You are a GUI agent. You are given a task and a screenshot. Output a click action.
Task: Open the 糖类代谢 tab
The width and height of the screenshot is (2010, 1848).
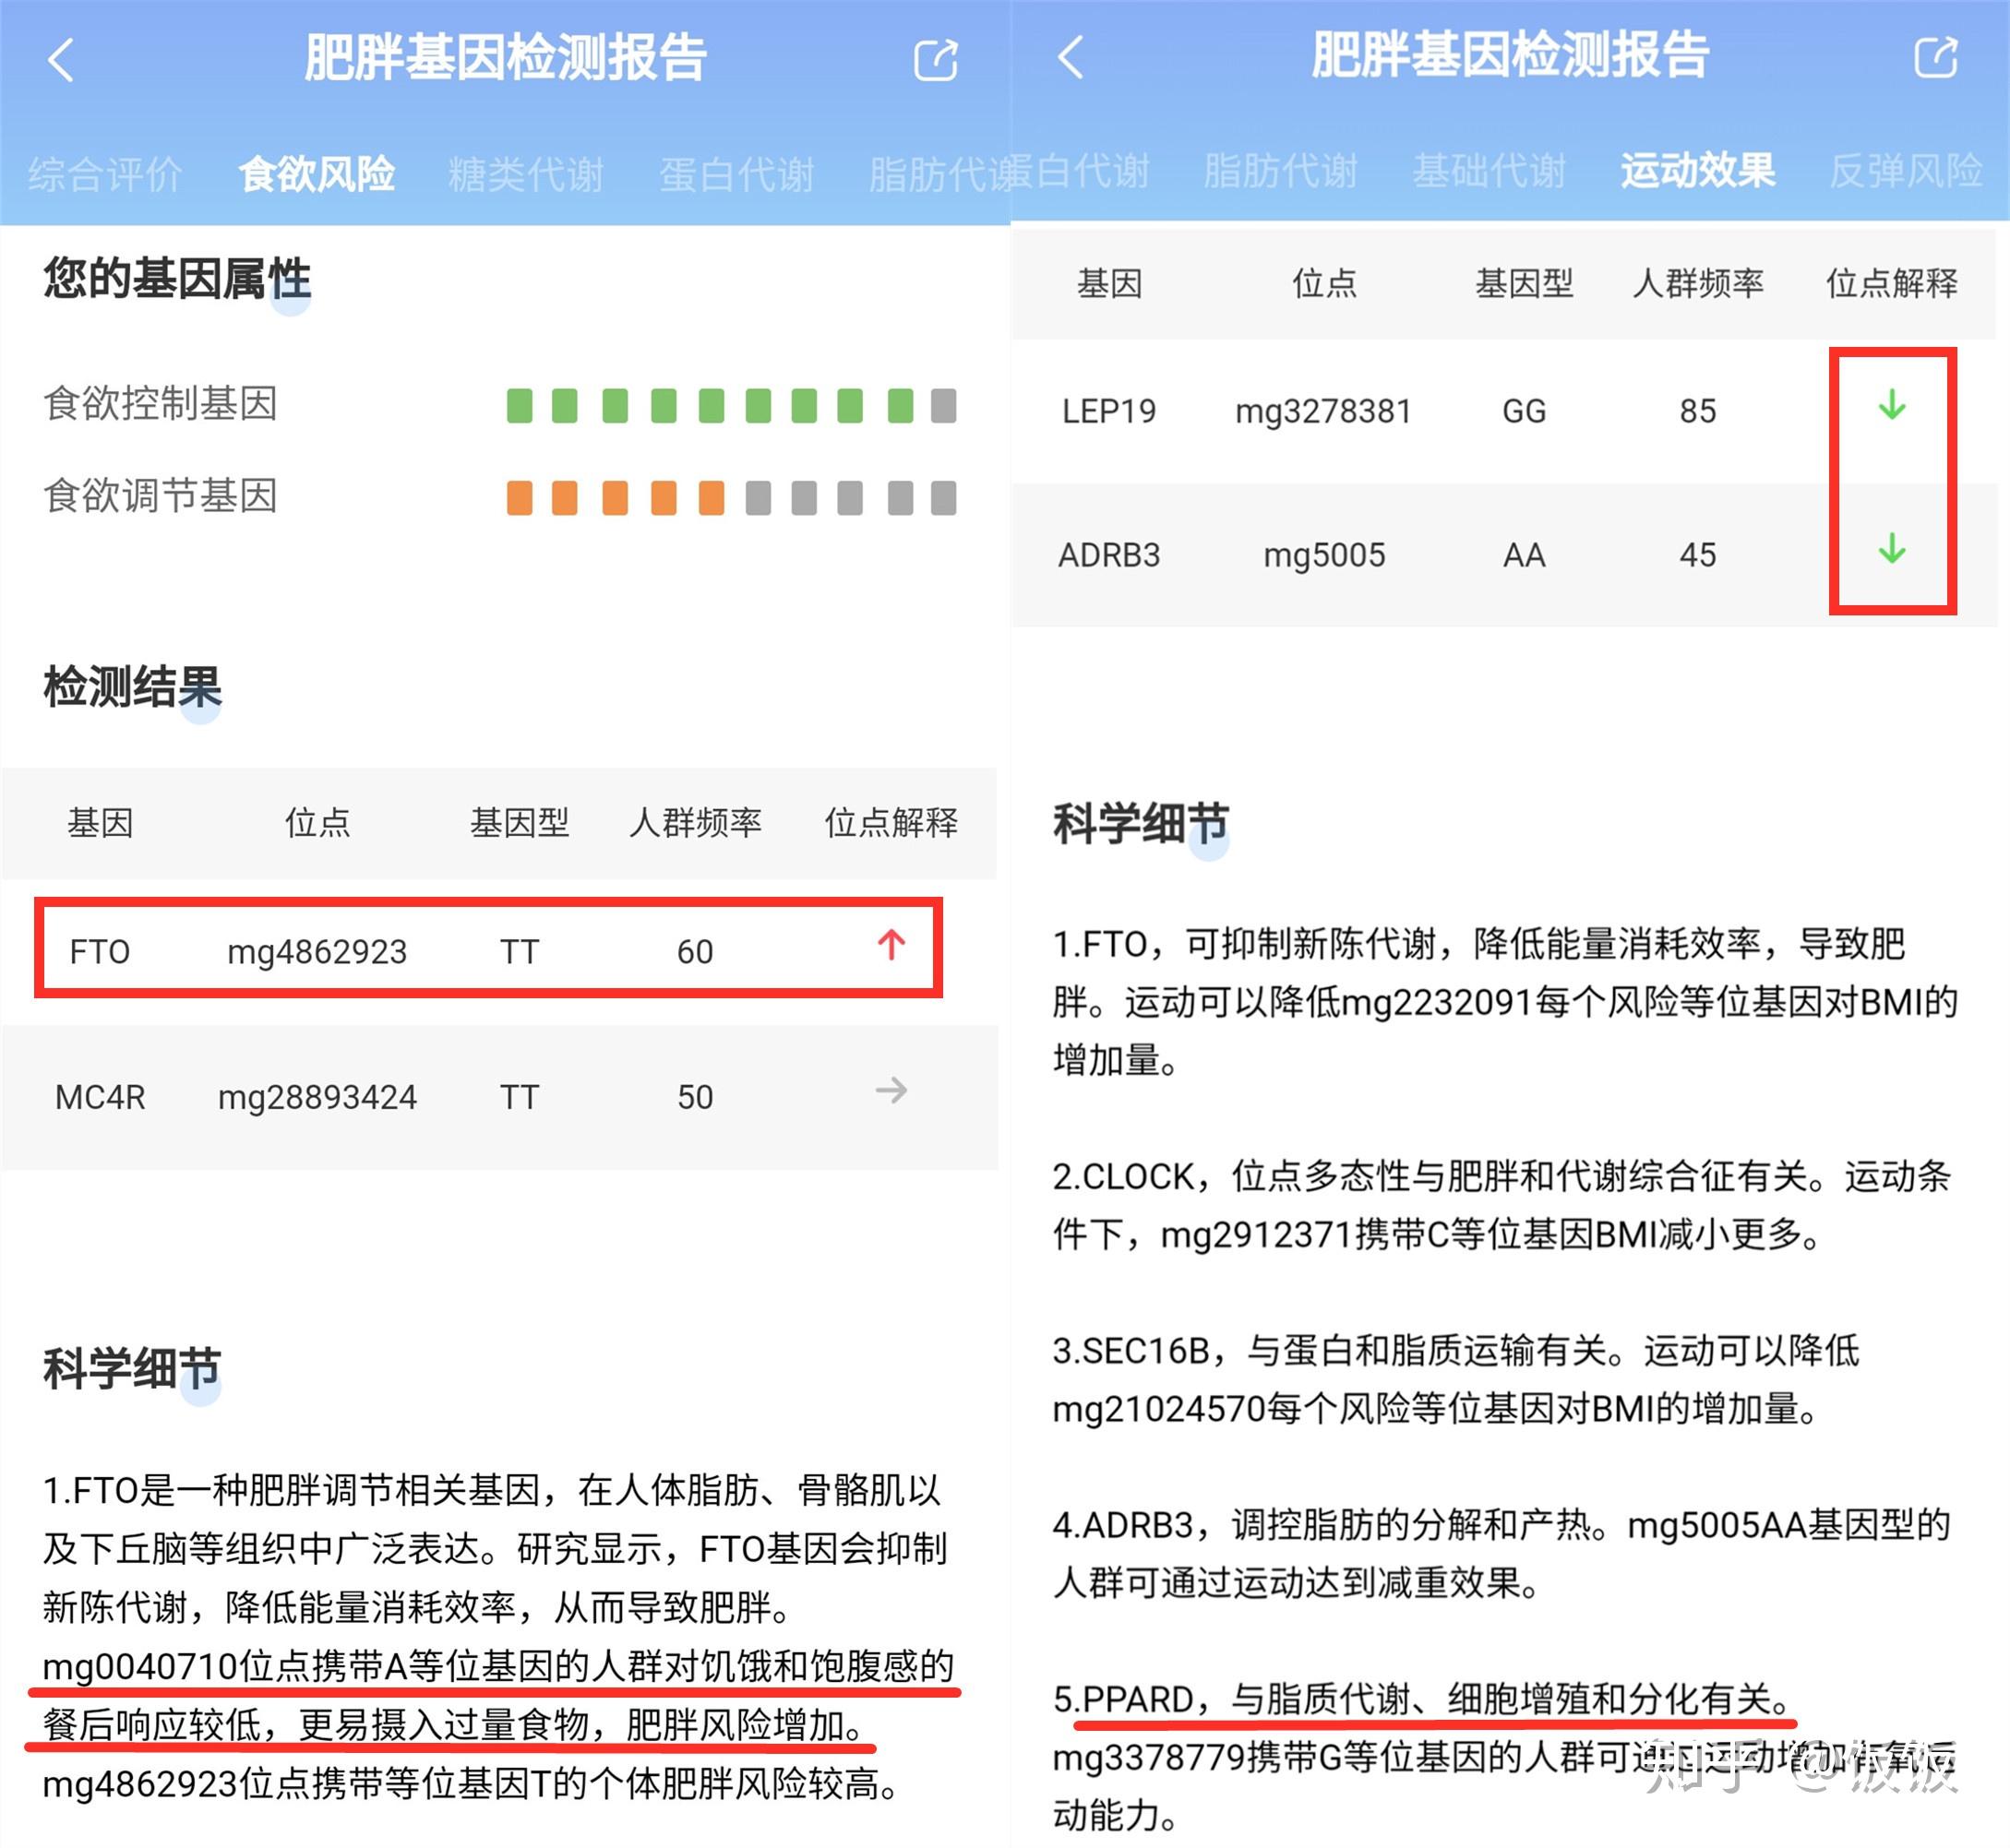[526, 174]
